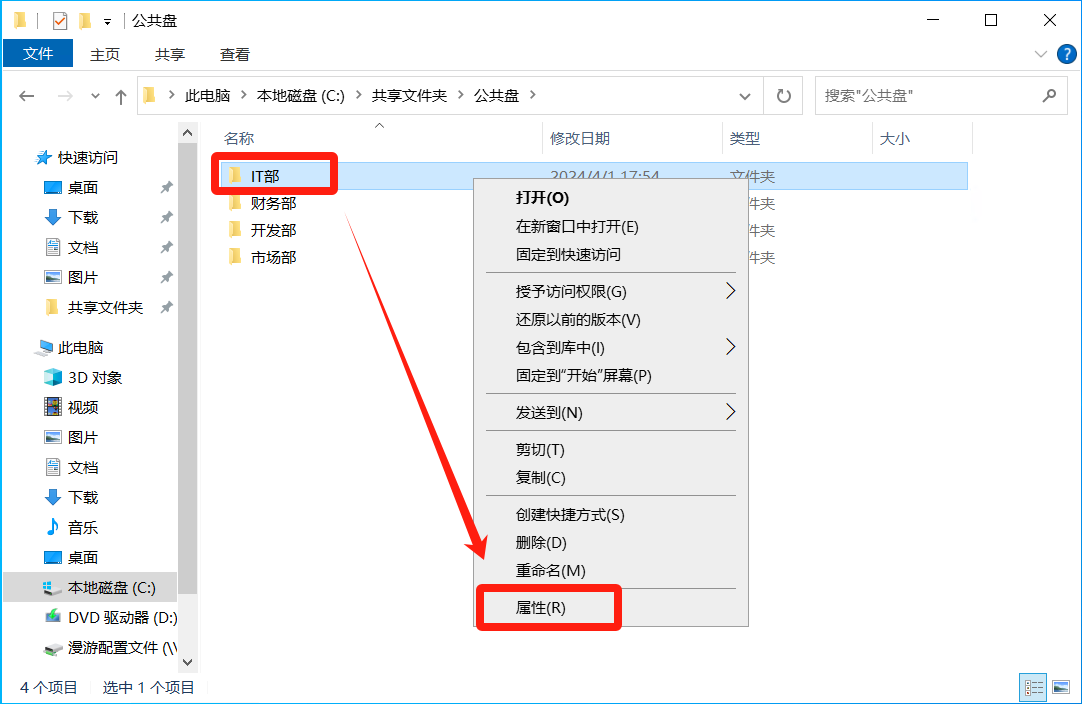Open 音乐 folder in the sidebar
The width and height of the screenshot is (1082, 704).
tap(82, 527)
